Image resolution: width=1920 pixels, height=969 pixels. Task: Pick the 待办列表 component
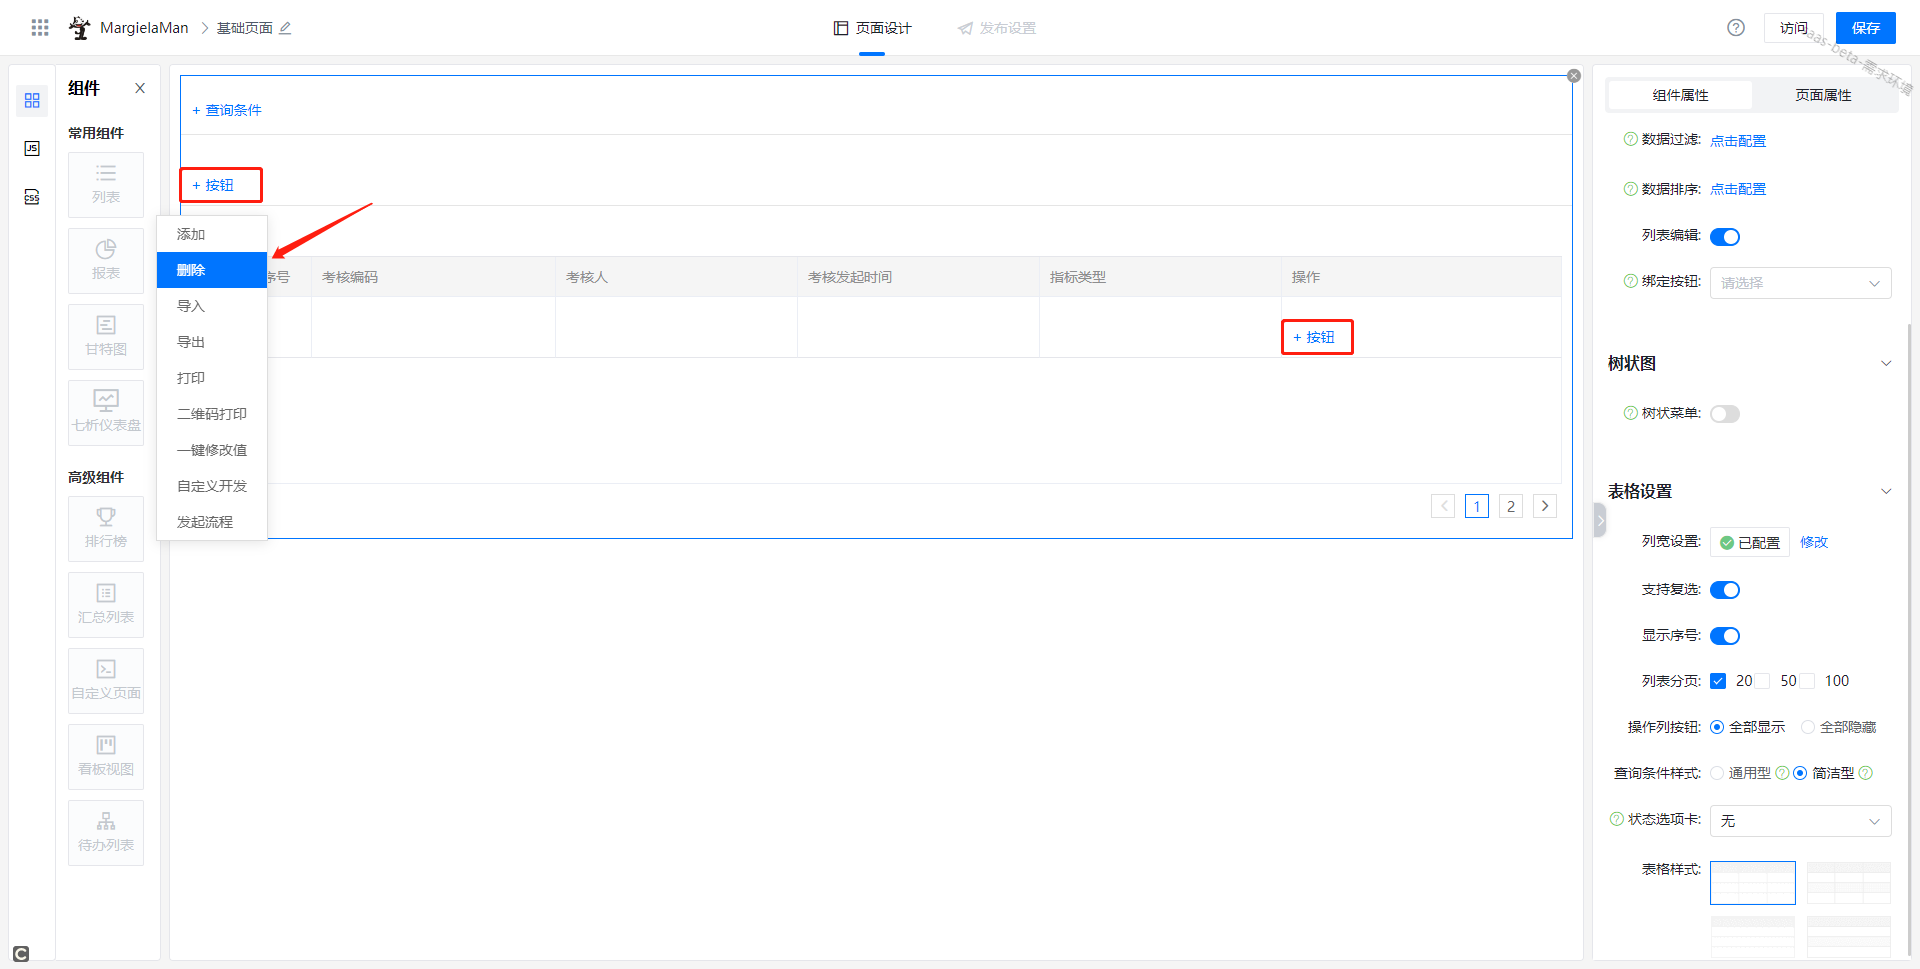(106, 833)
